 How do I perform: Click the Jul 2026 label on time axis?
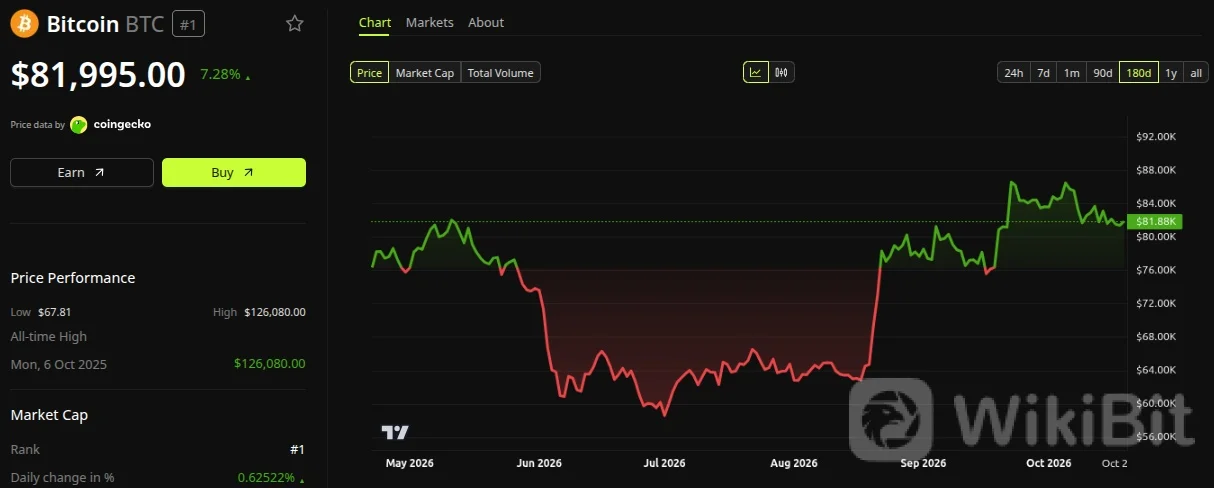(665, 463)
